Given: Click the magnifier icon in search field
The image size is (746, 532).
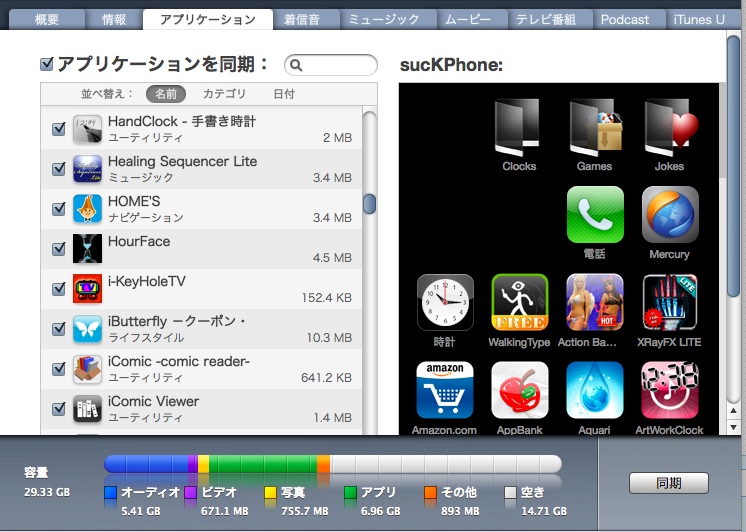Looking at the screenshot, I should [x=296, y=65].
